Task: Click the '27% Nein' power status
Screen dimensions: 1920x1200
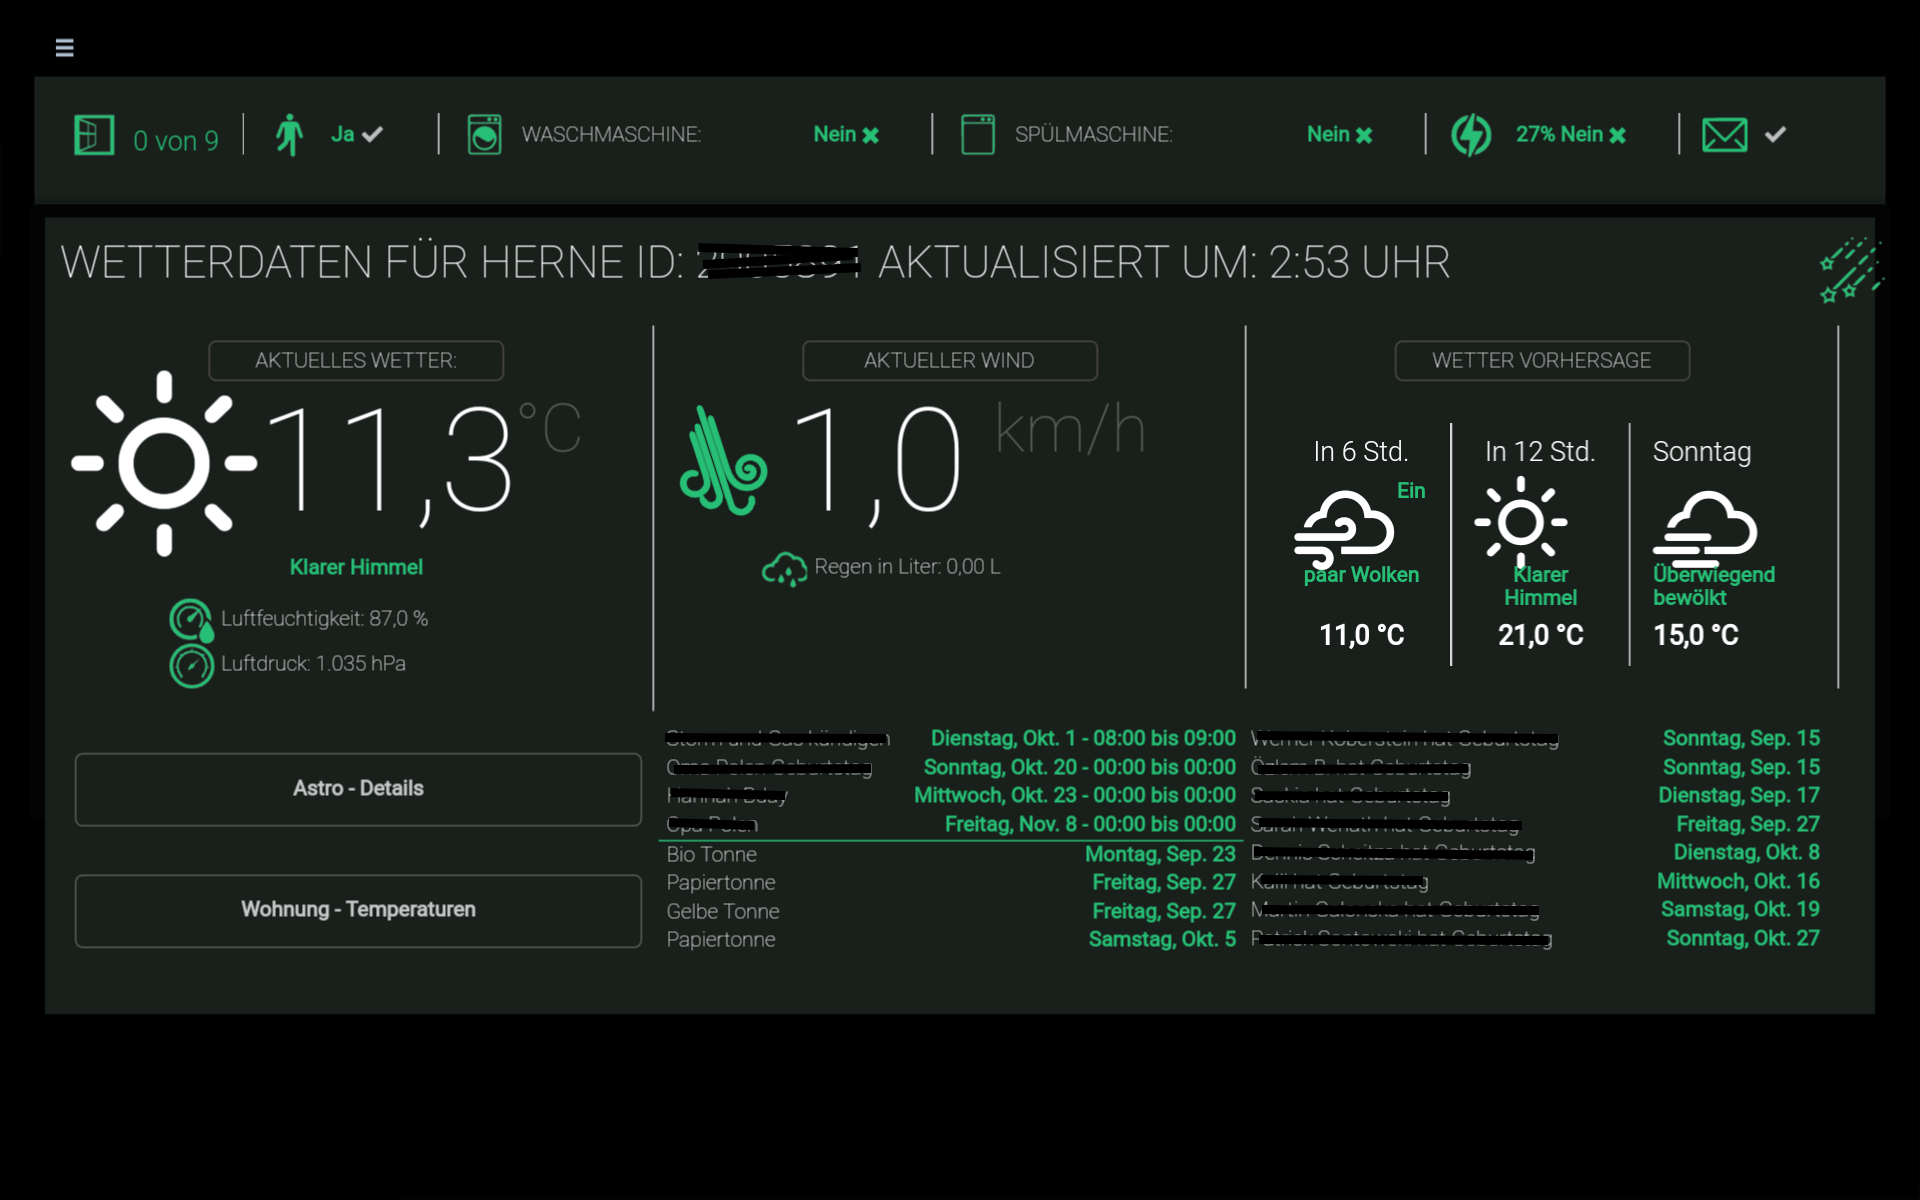Action: [x=1570, y=135]
